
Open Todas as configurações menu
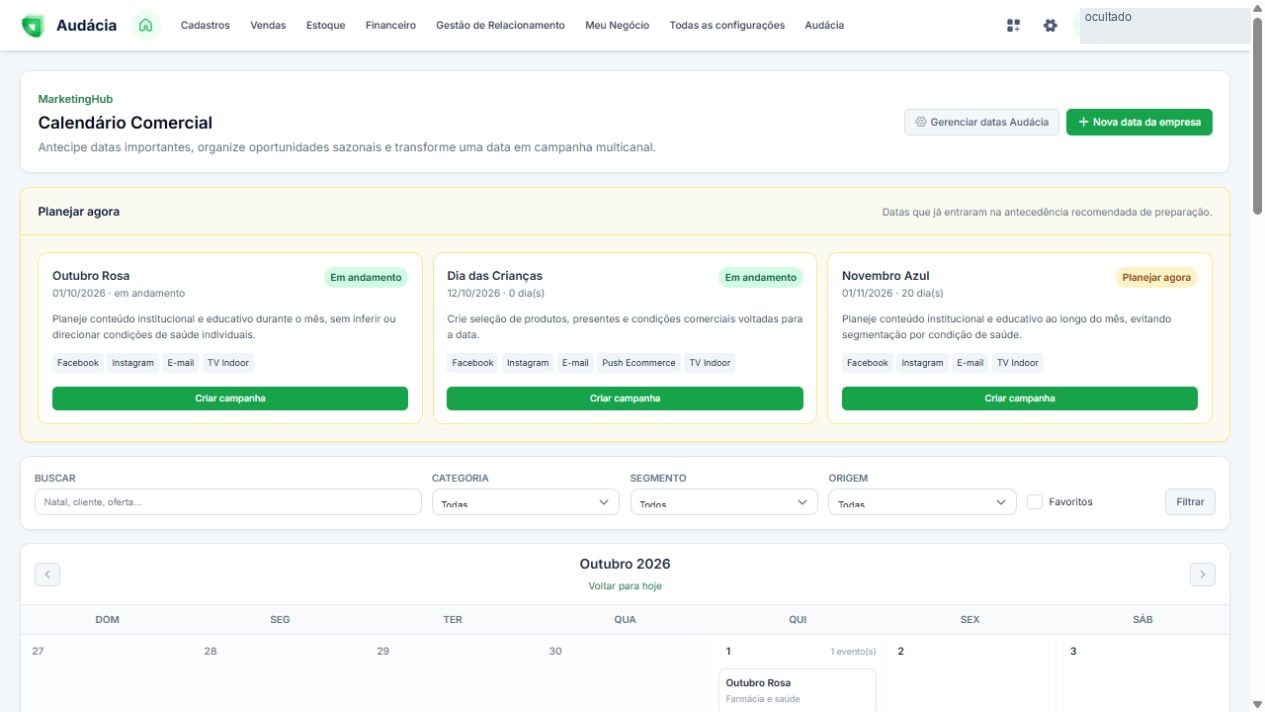click(727, 26)
